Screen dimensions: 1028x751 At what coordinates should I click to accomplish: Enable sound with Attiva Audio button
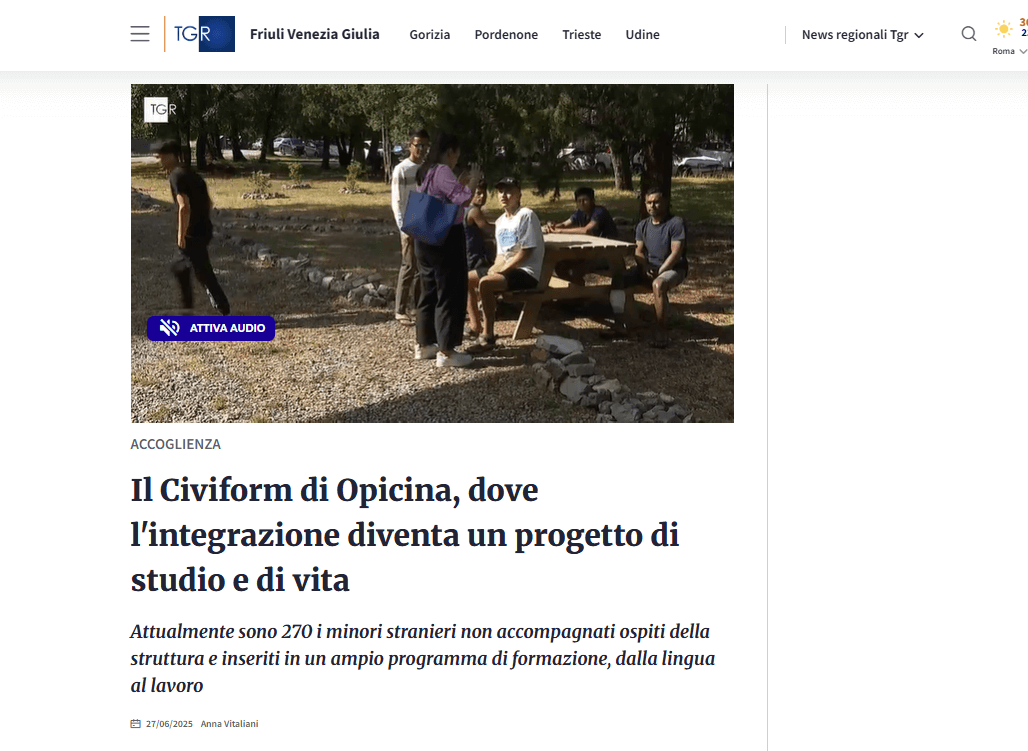[x=211, y=328]
